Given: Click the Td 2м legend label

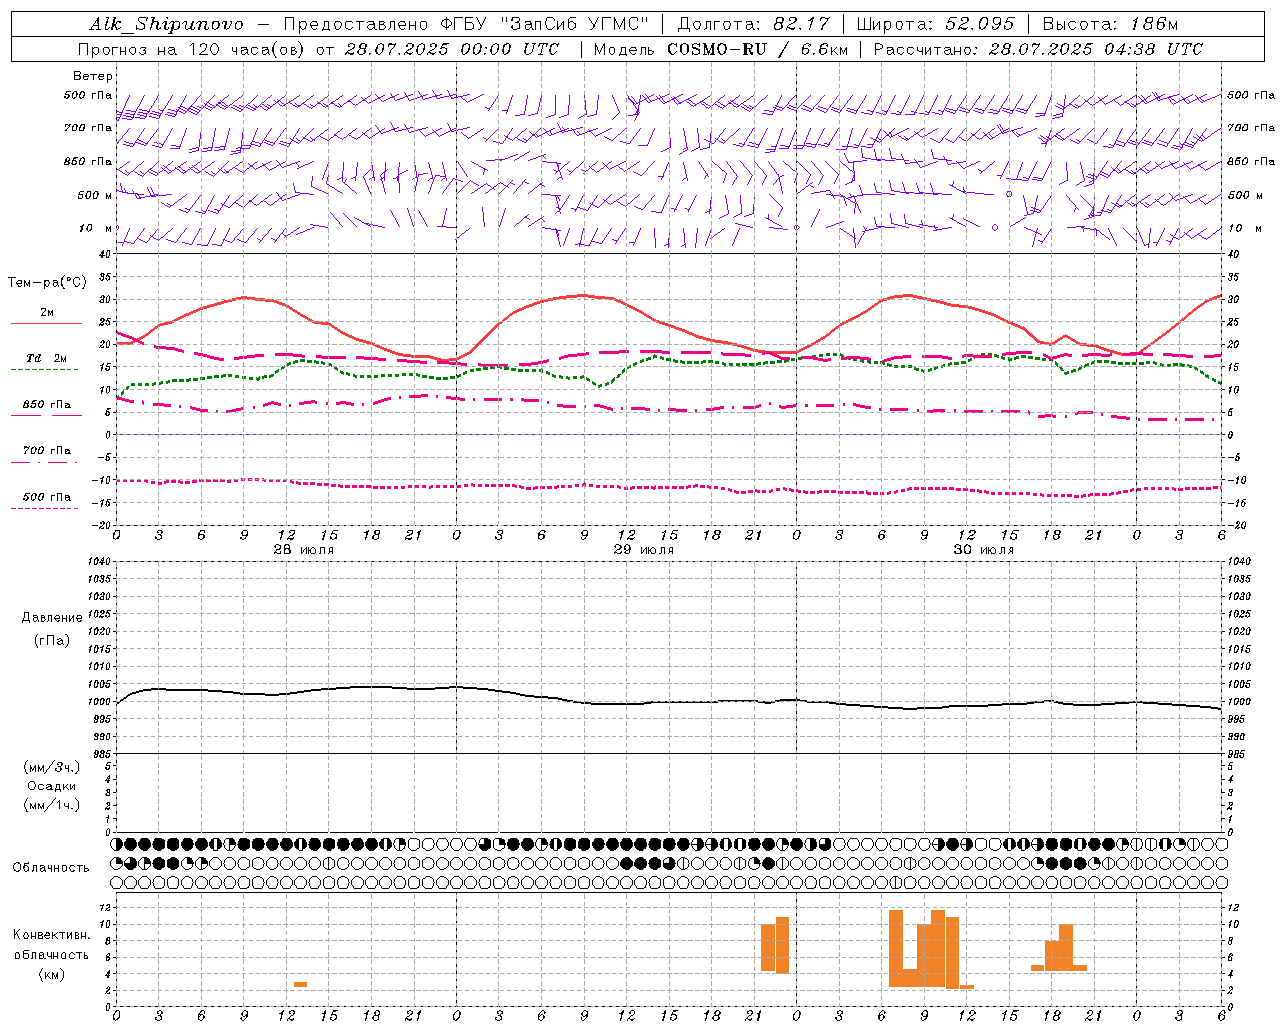Looking at the screenshot, I should tap(46, 358).
